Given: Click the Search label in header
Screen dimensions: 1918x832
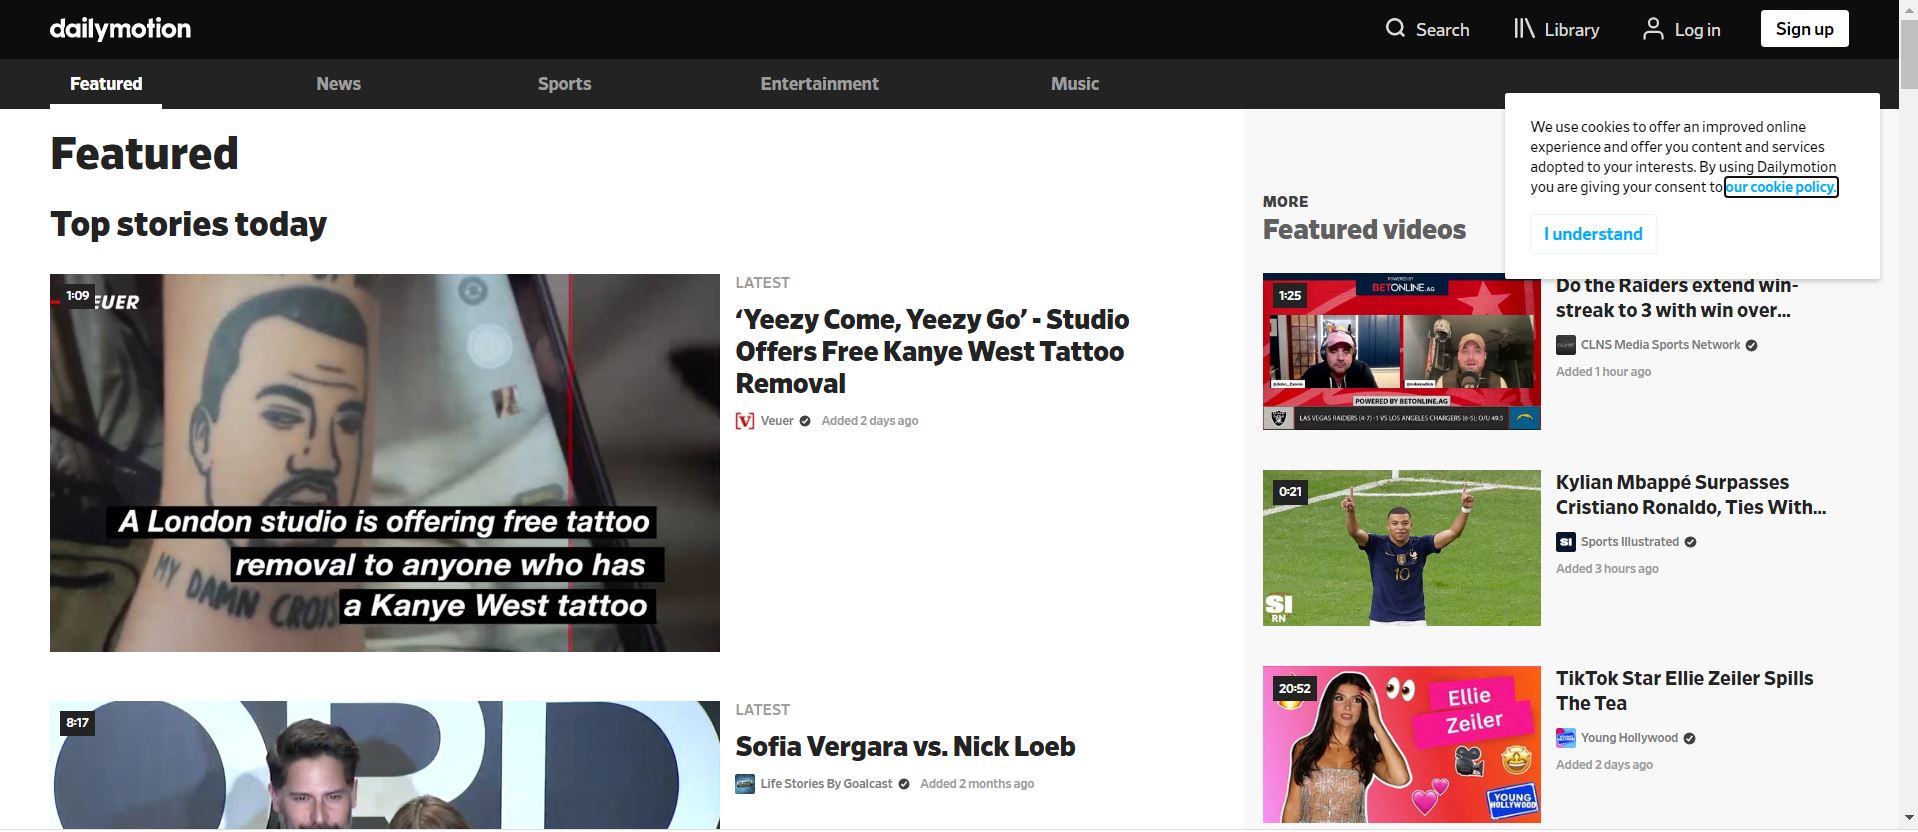Looking at the screenshot, I should [x=1442, y=30].
